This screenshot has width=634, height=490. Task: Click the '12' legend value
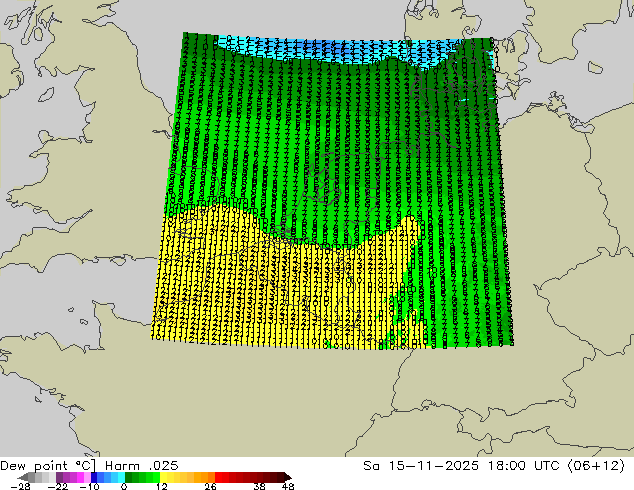pos(162,486)
